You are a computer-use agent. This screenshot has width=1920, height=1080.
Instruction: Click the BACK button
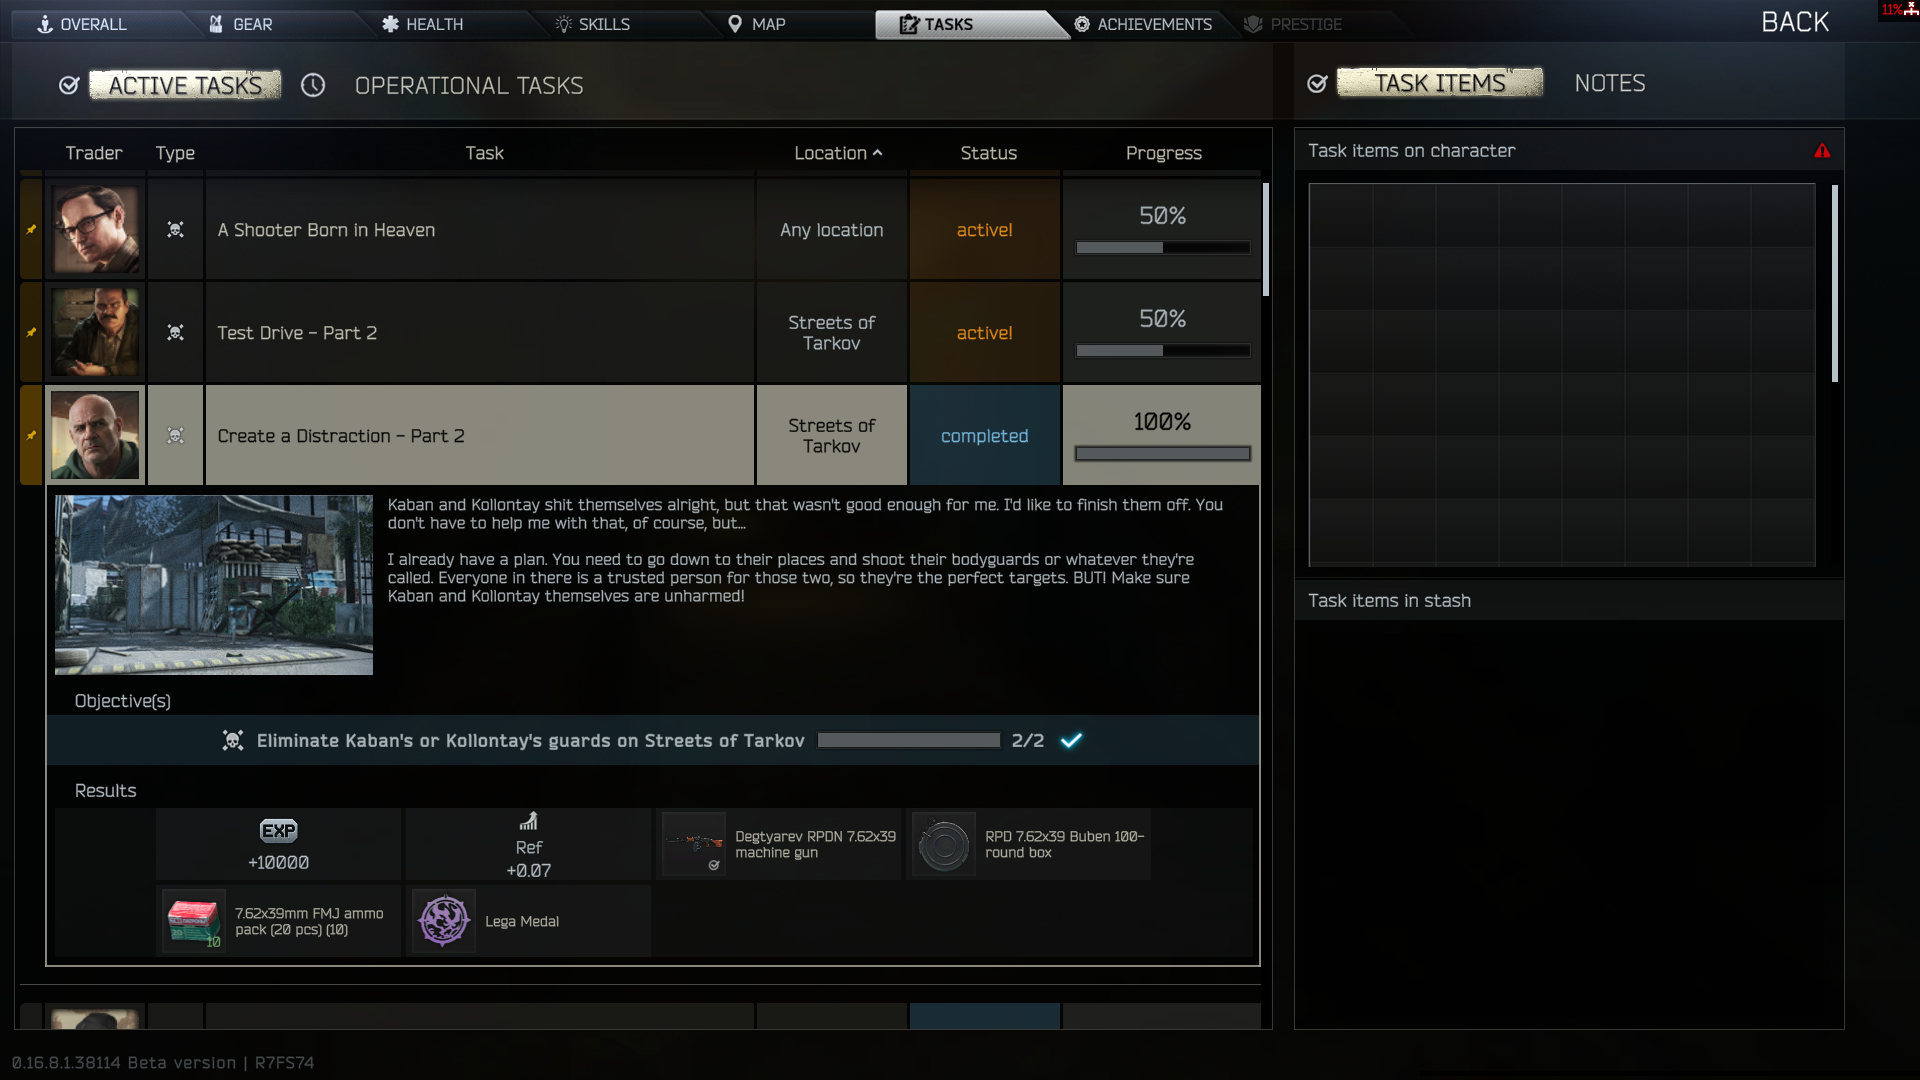1795,22
